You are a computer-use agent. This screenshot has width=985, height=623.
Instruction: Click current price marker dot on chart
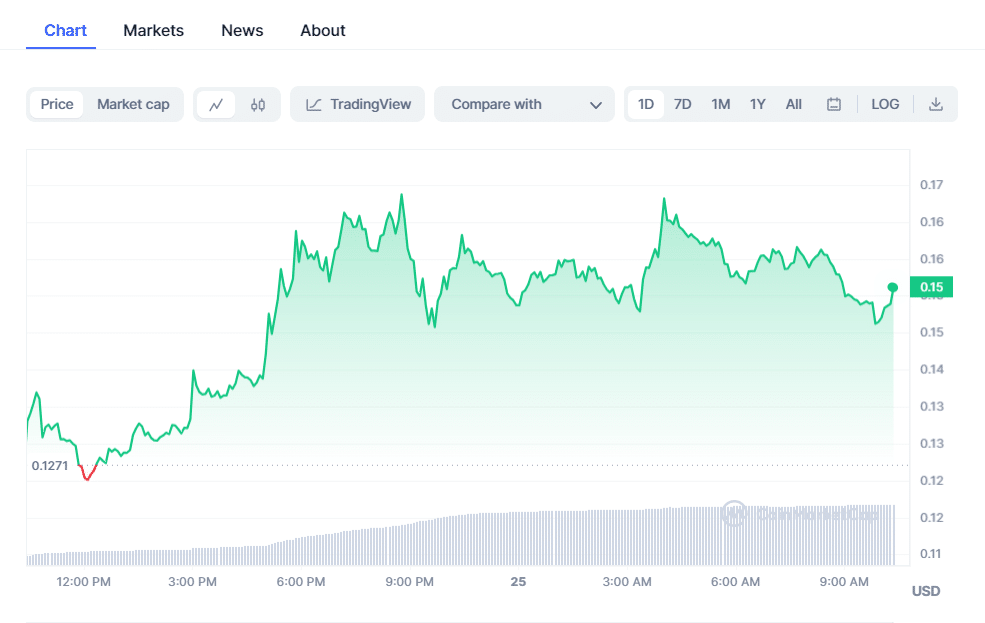point(893,287)
